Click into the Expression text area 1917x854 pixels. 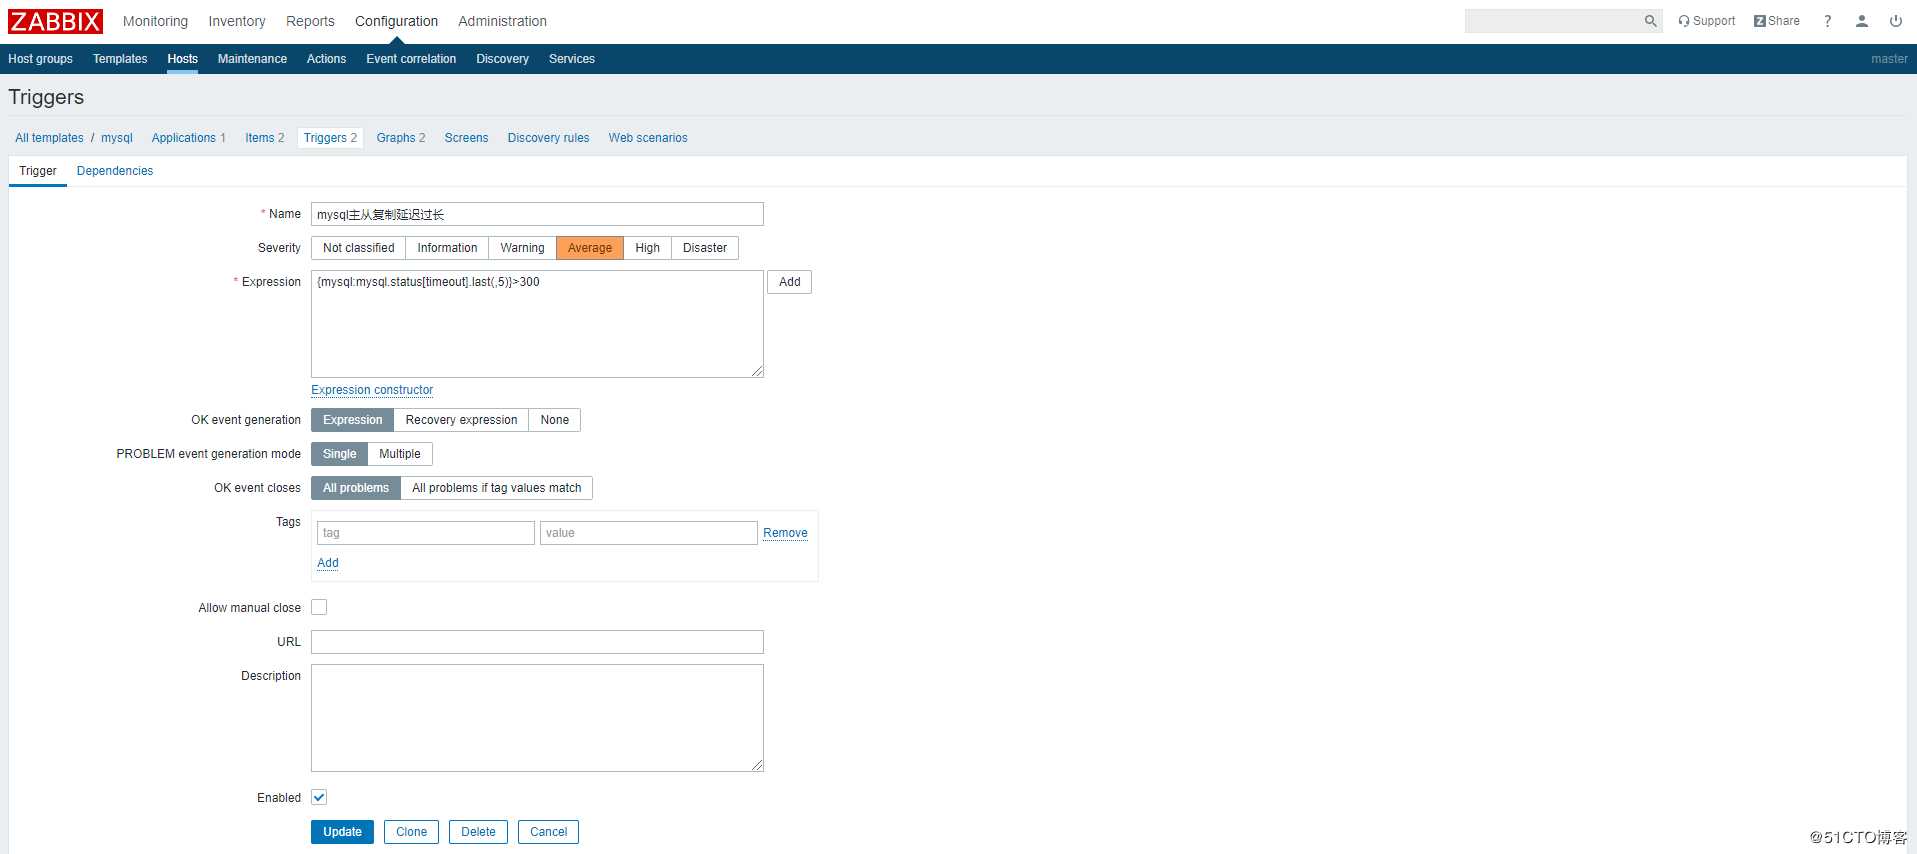tap(537, 324)
